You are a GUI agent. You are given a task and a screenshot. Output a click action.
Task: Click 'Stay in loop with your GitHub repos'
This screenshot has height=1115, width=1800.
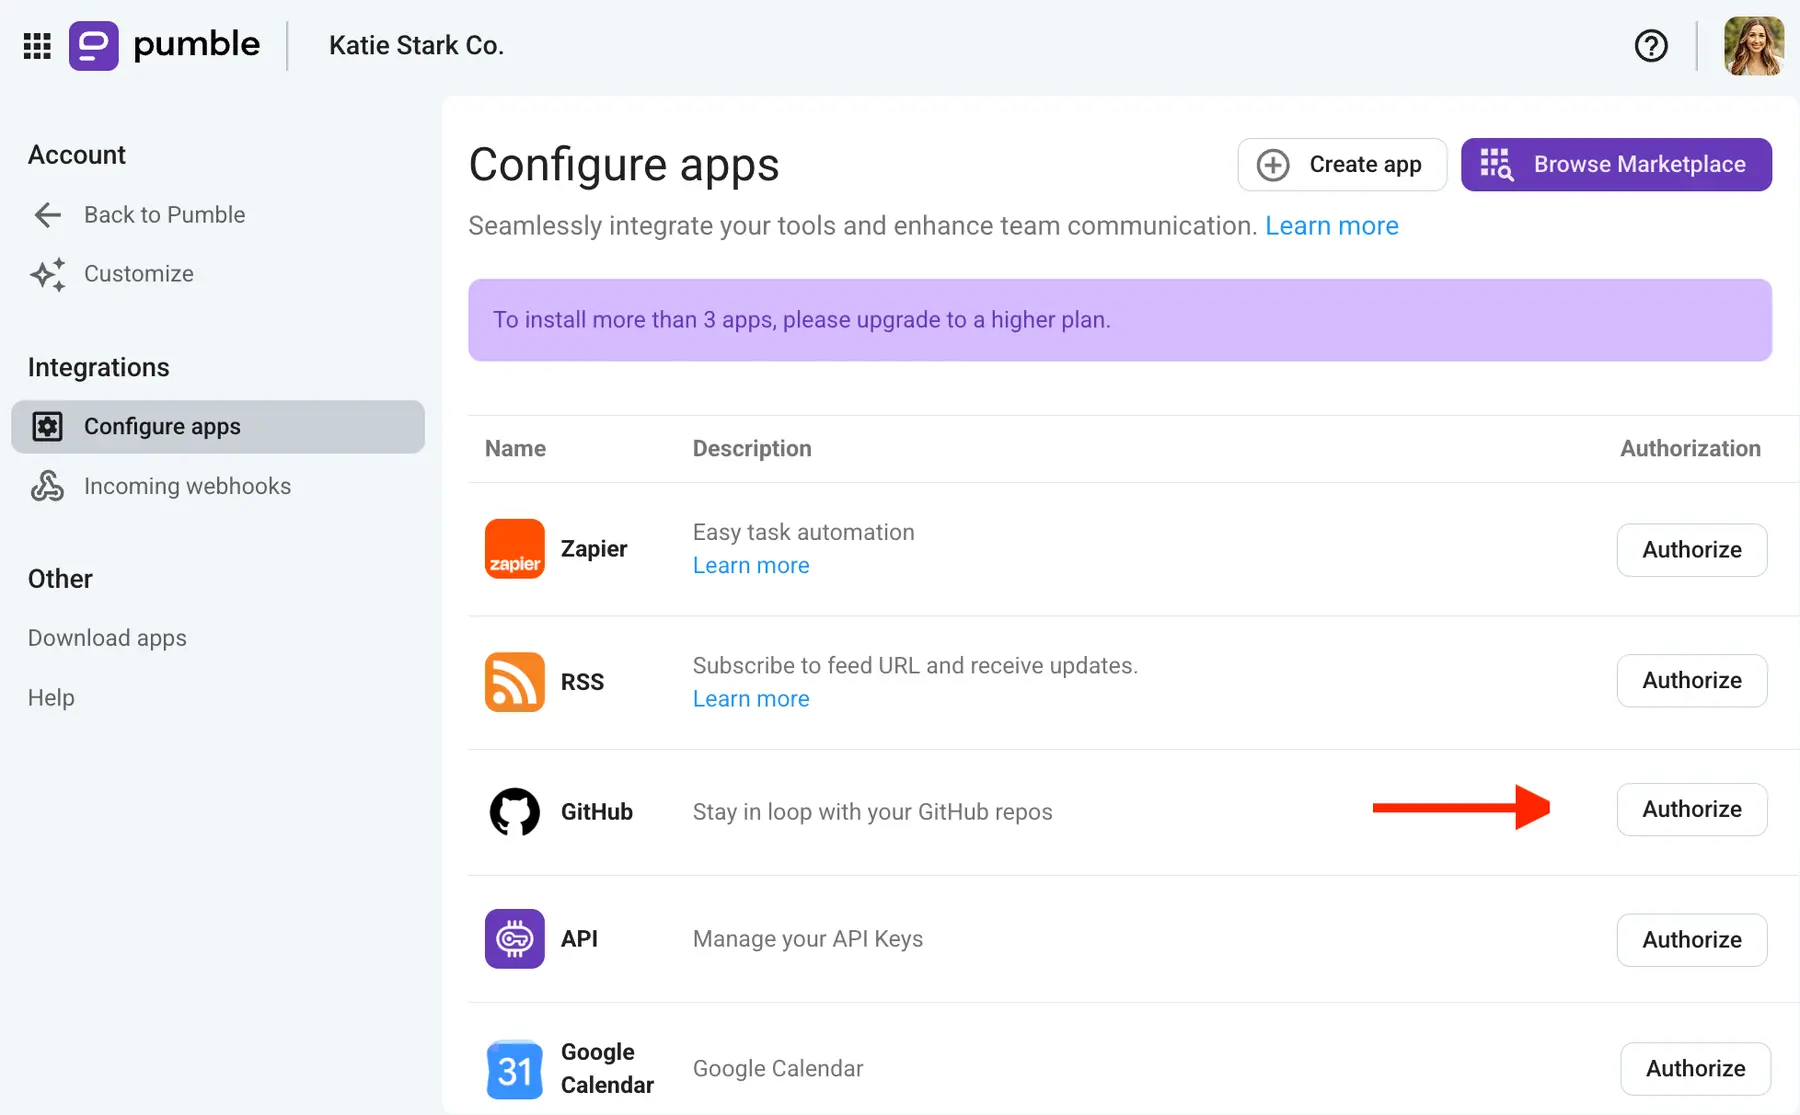872,812
